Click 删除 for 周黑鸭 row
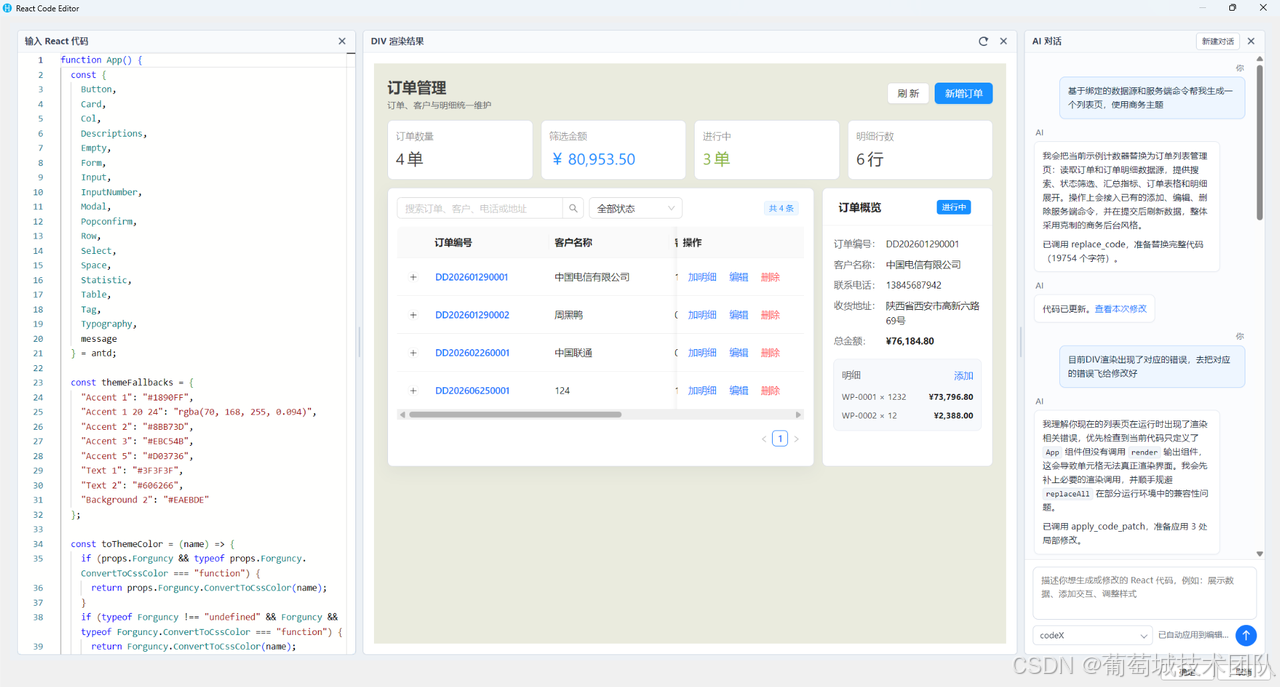Viewport: 1280px width, 687px height. [770, 315]
